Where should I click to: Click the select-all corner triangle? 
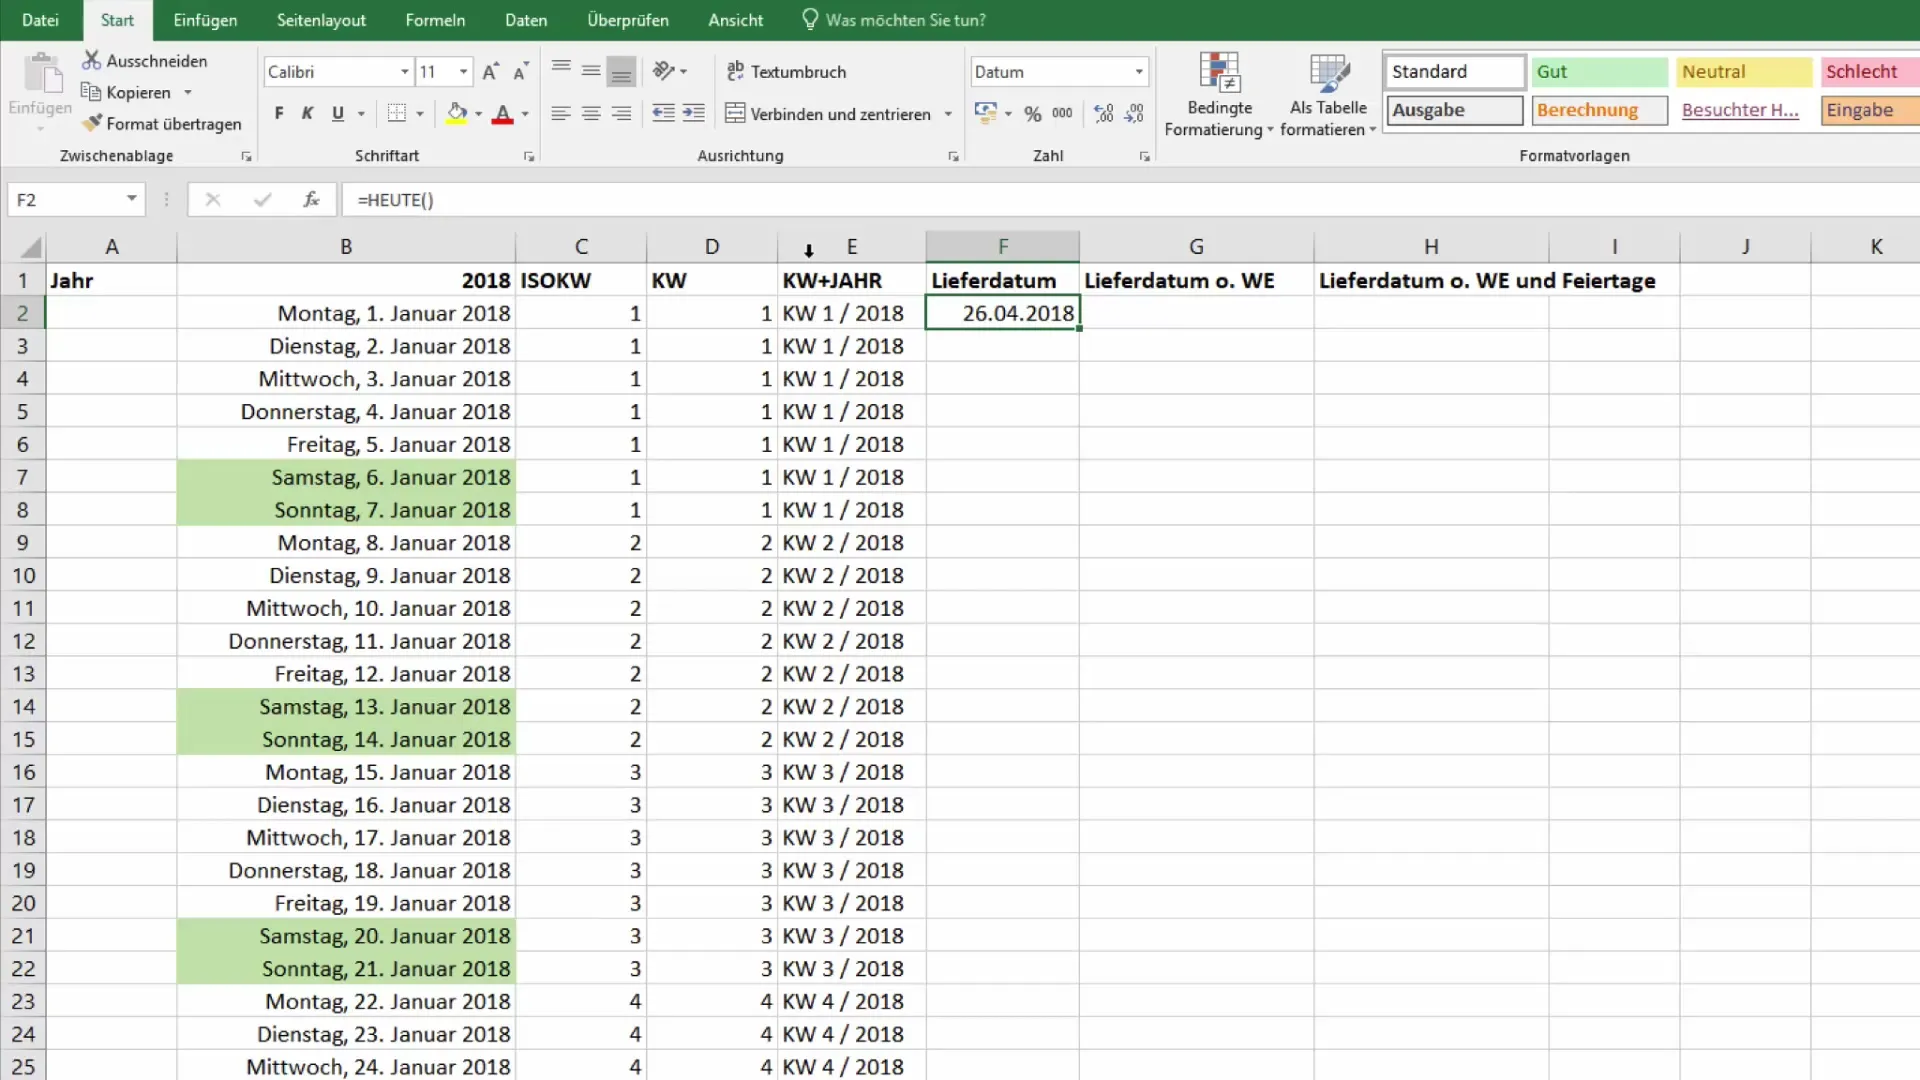pyautogui.click(x=30, y=246)
